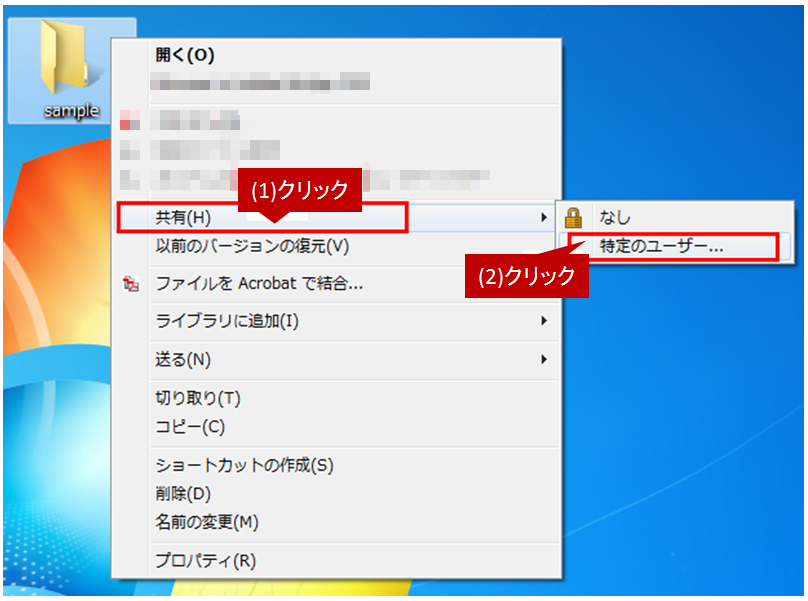Click the padlock icon beside なし
Image resolution: width=808 pixels, height=601 pixels.
pos(573,218)
